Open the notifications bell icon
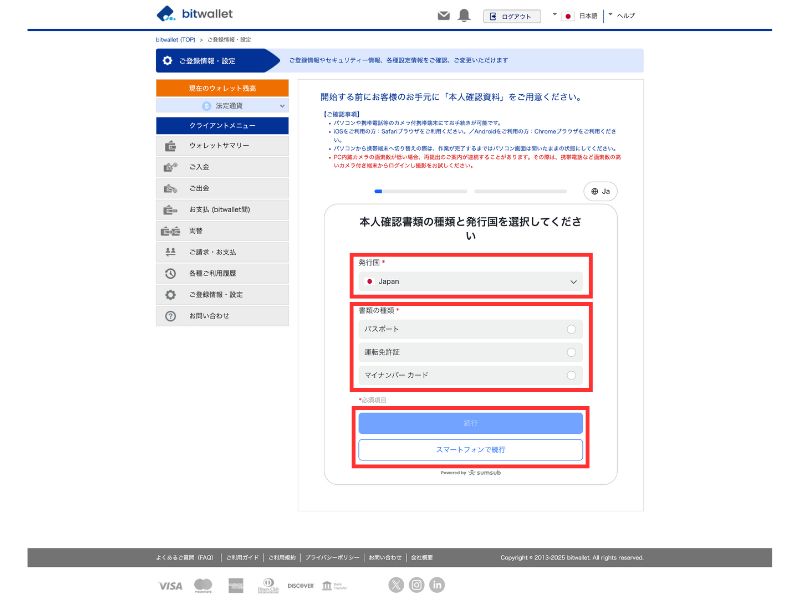Viewport: 800px width, 600px height. click(x=462, y=15)
